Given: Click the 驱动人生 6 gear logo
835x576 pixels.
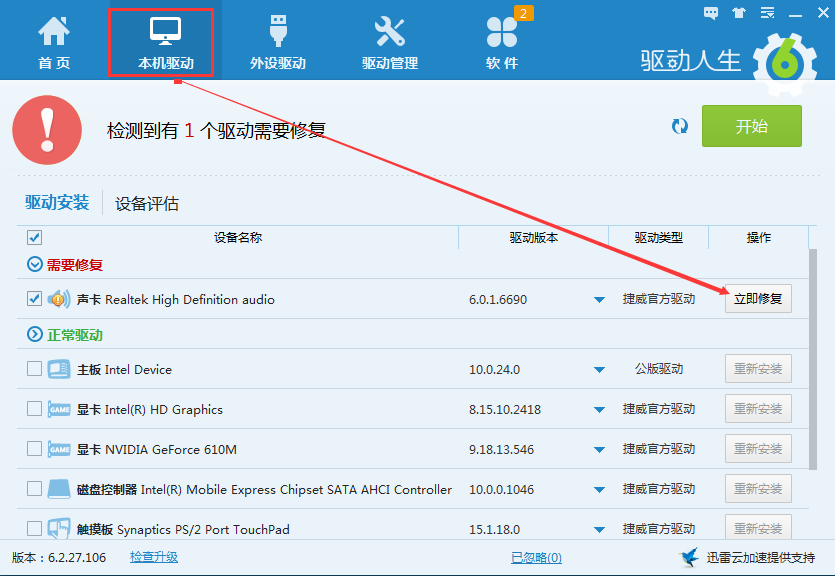Looking at the screenshot, I should (x=785, y=64).
